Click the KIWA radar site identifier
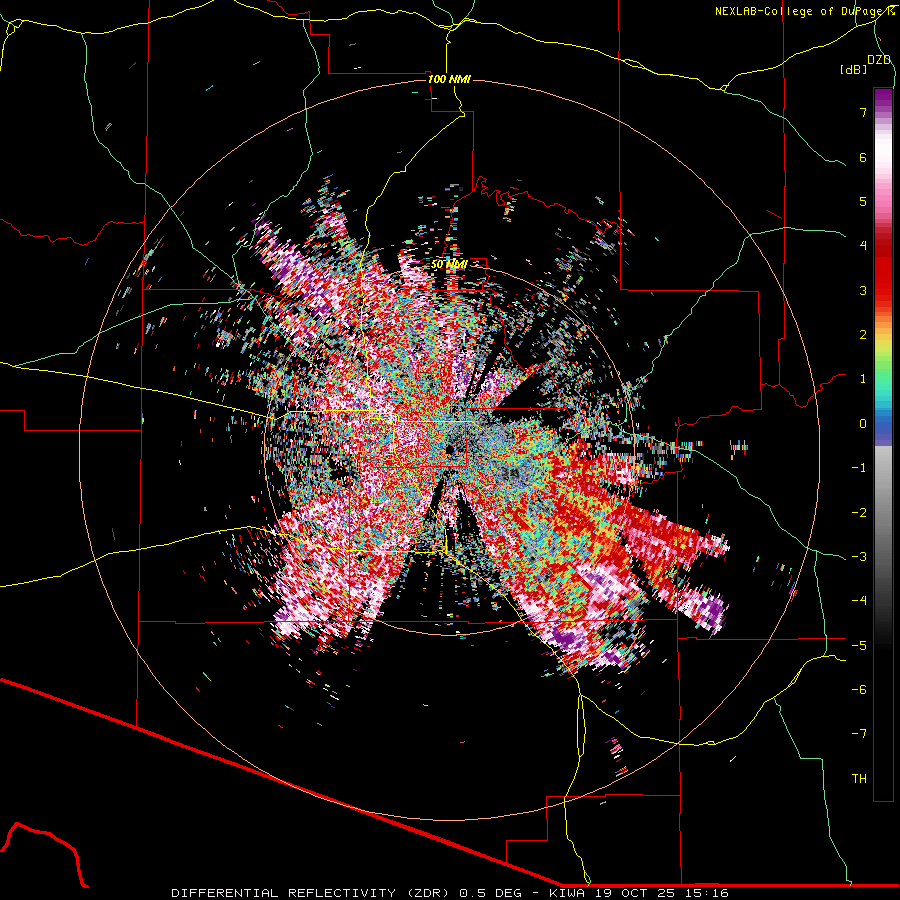The height and width of the screenshot is (900, 900). pos(567,893)
